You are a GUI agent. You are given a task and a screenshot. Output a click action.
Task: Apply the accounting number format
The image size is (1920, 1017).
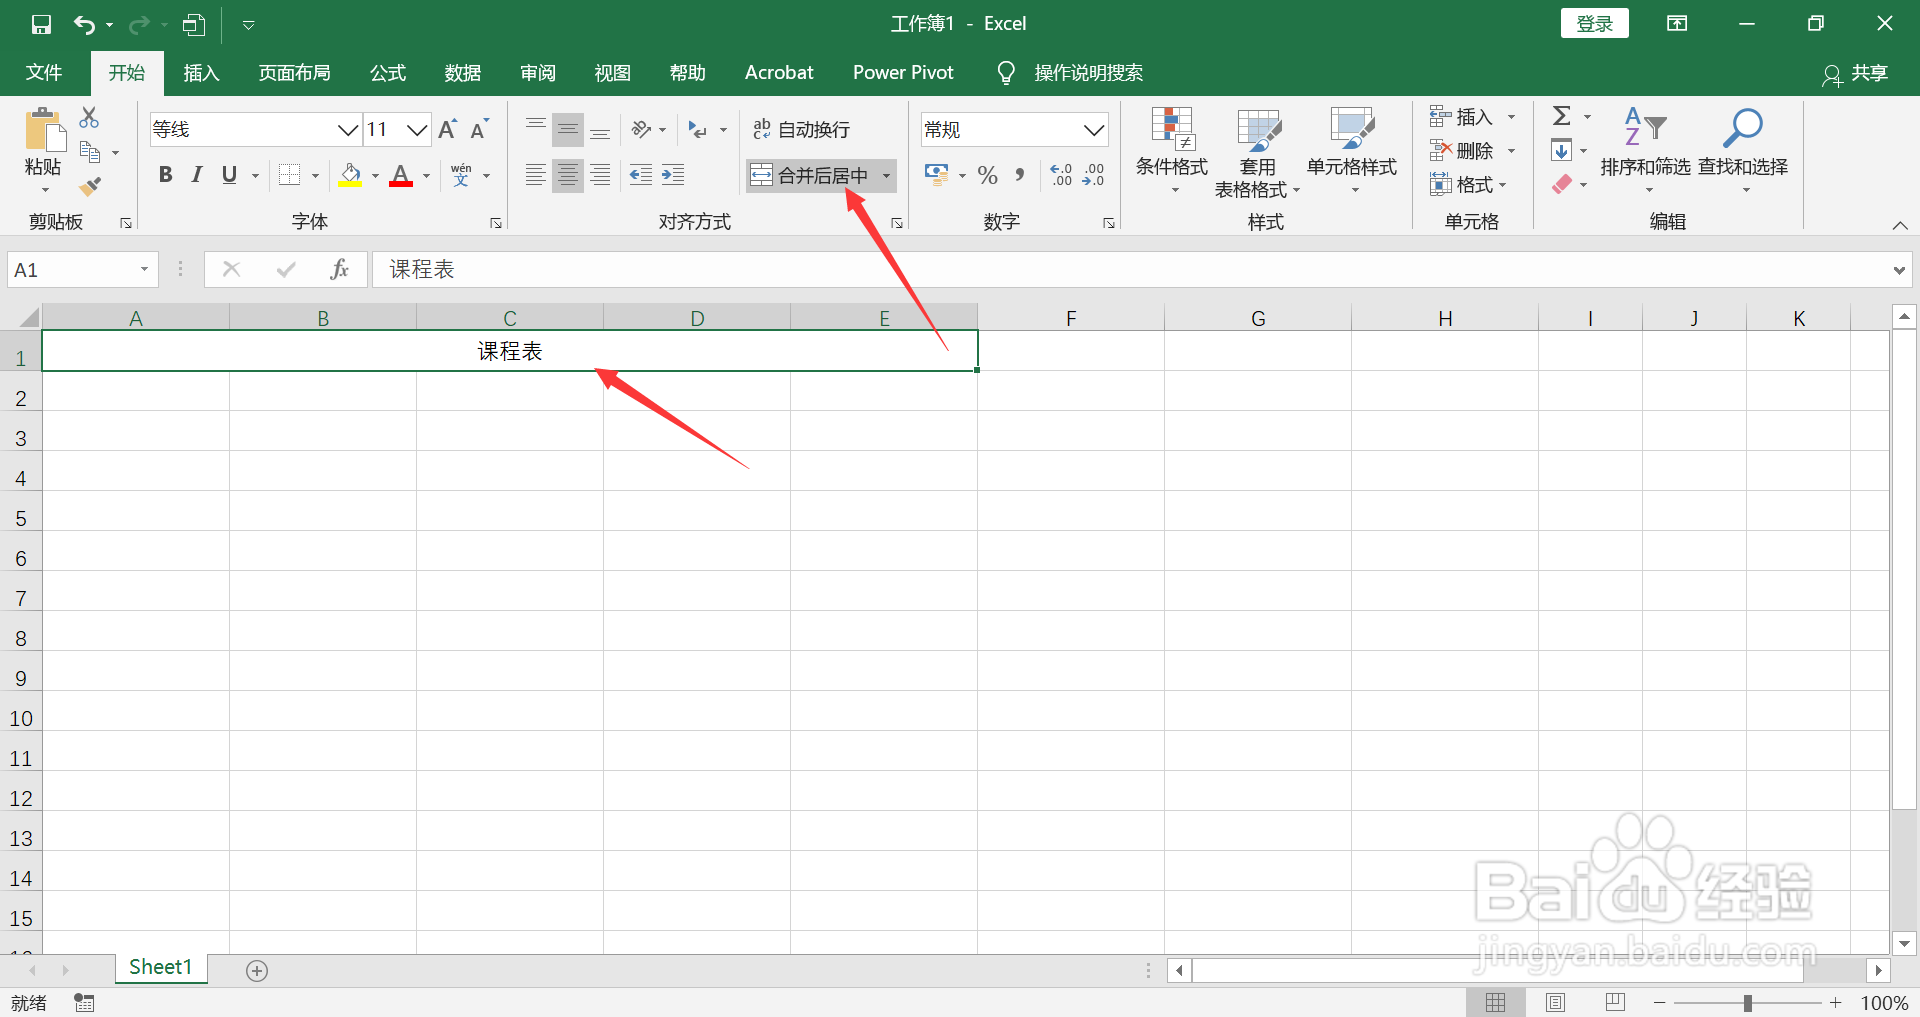tap(937, 175)
